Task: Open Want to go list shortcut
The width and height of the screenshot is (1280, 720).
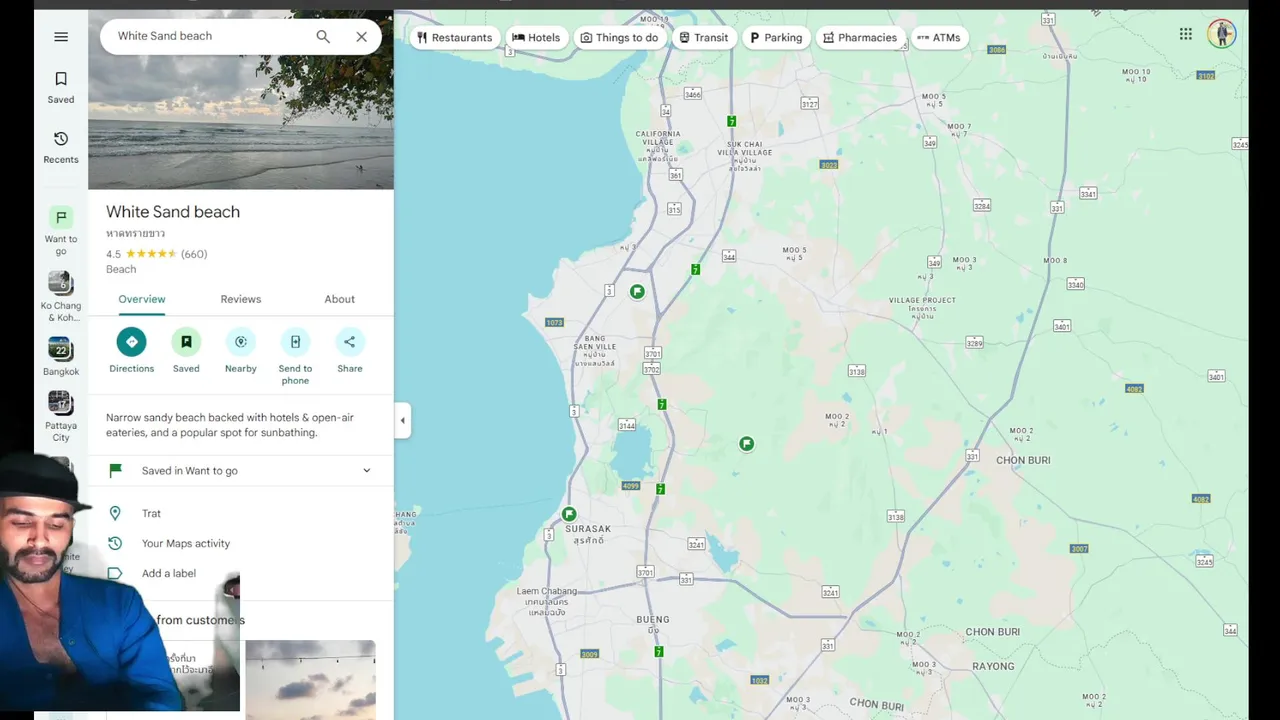Action: point(61,230)
